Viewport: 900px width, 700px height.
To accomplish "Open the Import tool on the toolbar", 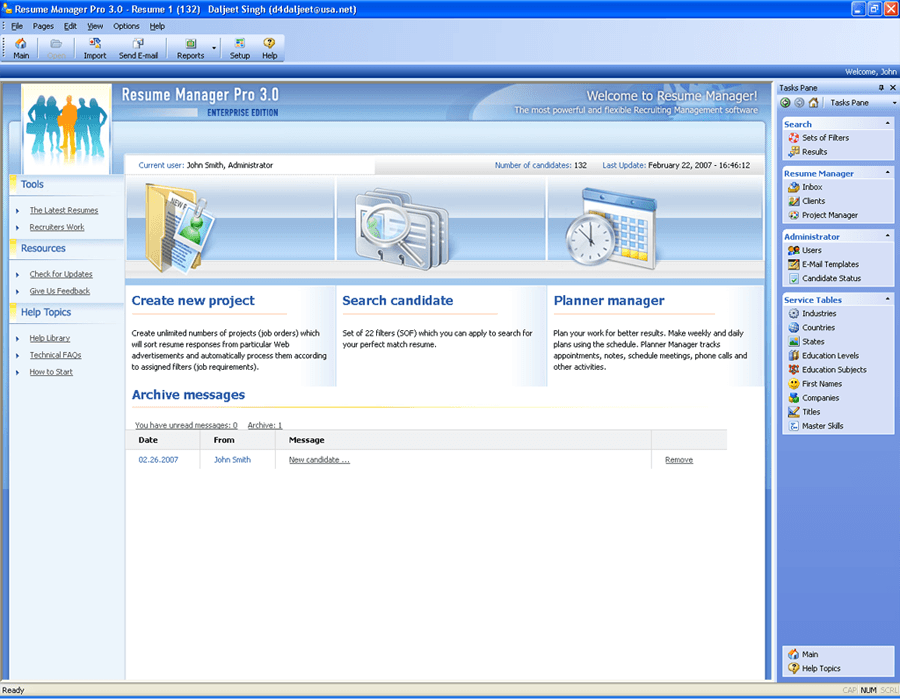I will click(94, 47).
